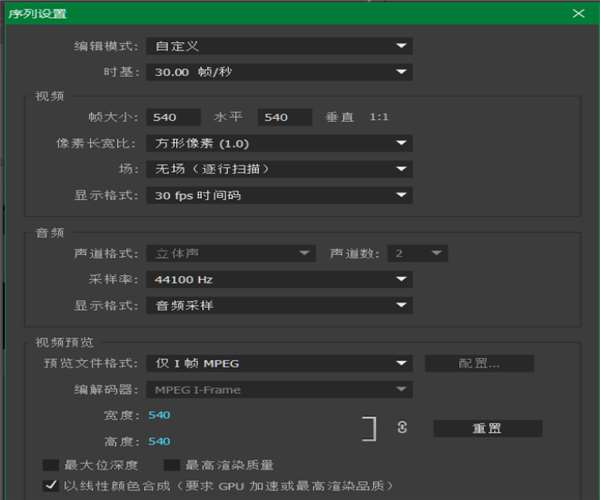Viewport: 600px width, 500px height.
Task: Open the 编辑模式 dropdown showing 自定义
Action: tap(279, 46)
